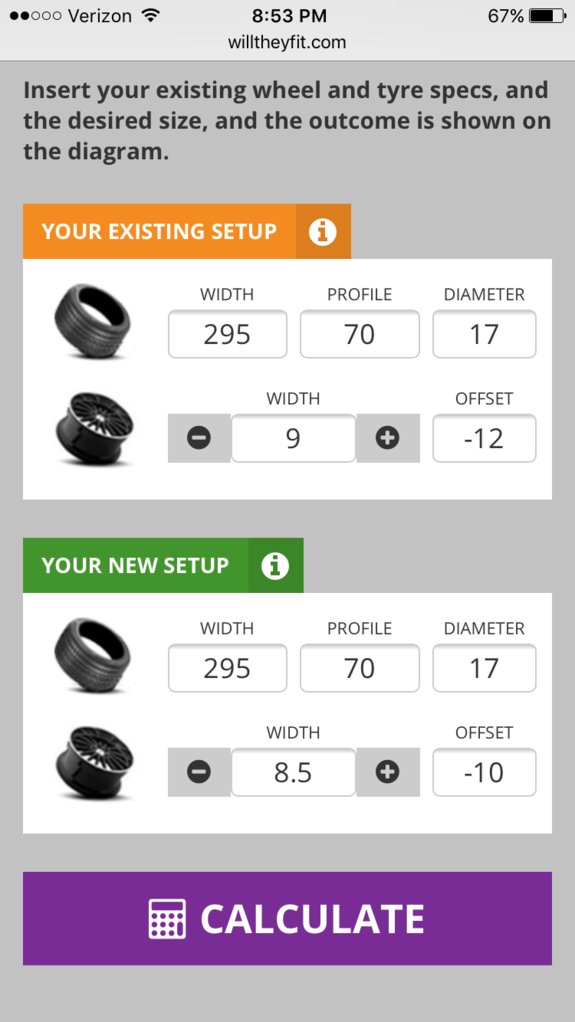
Task: Select new wheel offset field showing -10
Action: point(484,772)
